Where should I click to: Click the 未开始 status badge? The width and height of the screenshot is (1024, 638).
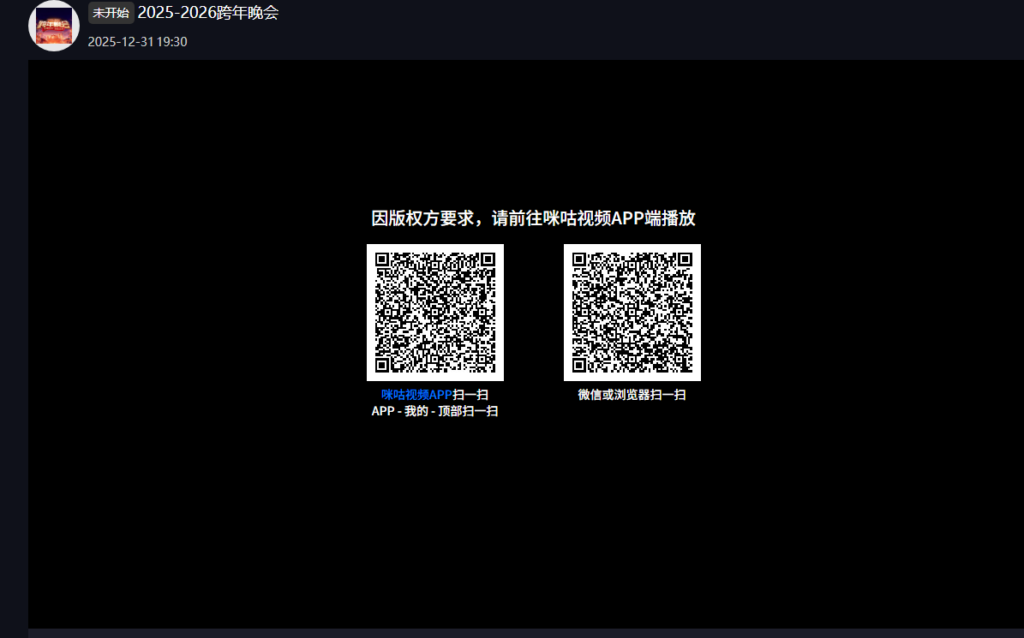110,13
